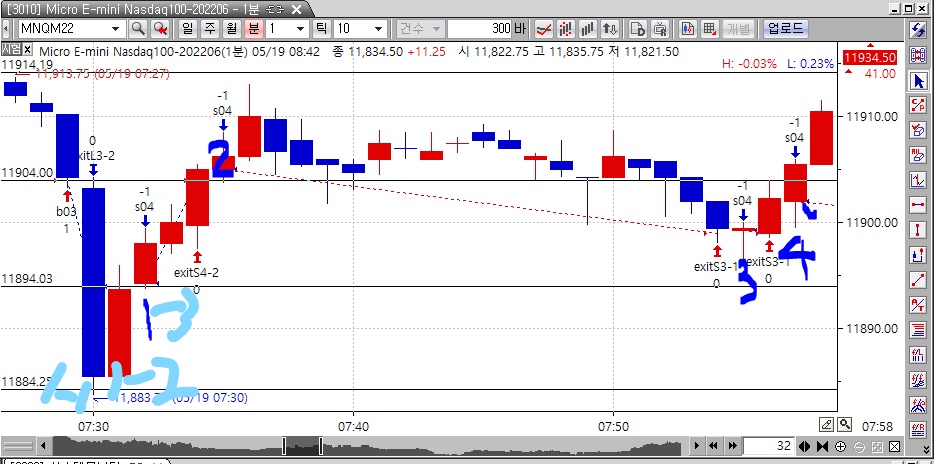Select the arrow pointer tool in right sidebar
The image size is (934, 464).
(919, 79)
